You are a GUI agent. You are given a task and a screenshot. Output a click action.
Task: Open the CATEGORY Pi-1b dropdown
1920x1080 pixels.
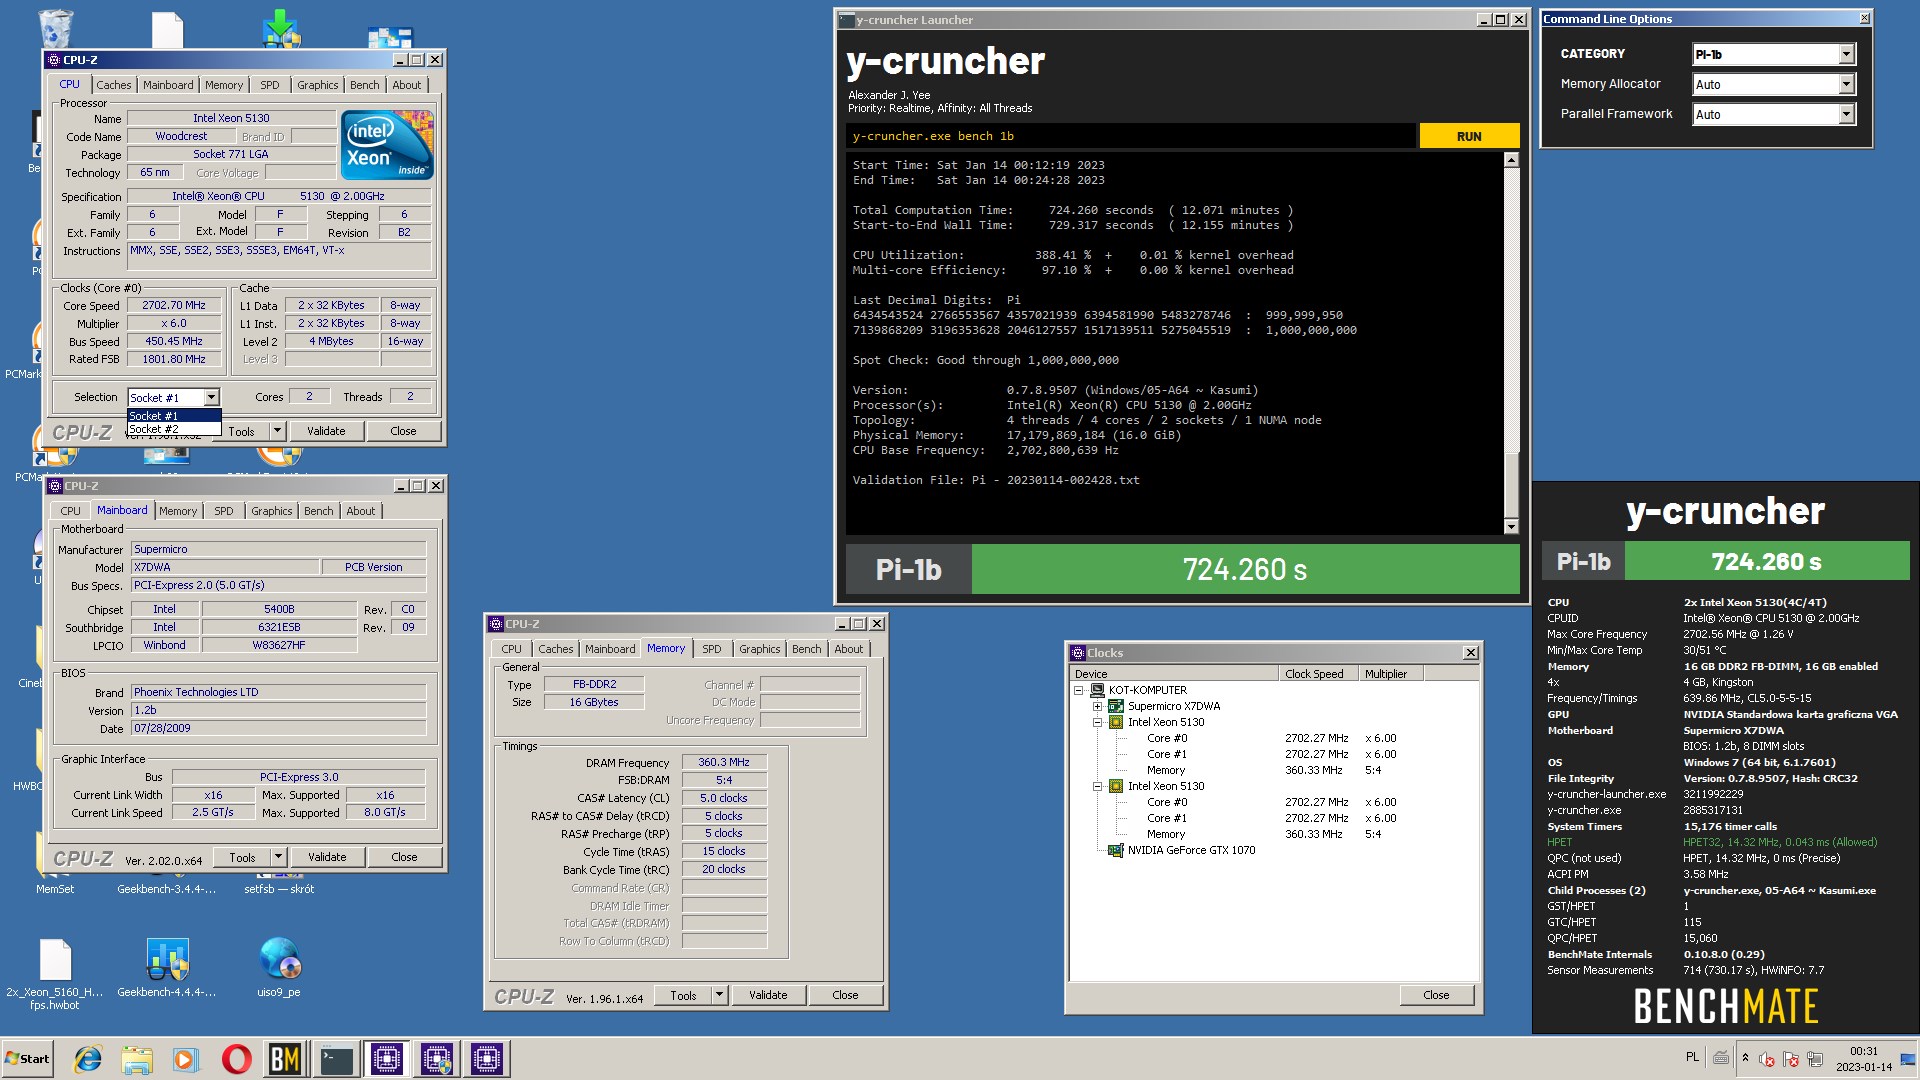1846,54
